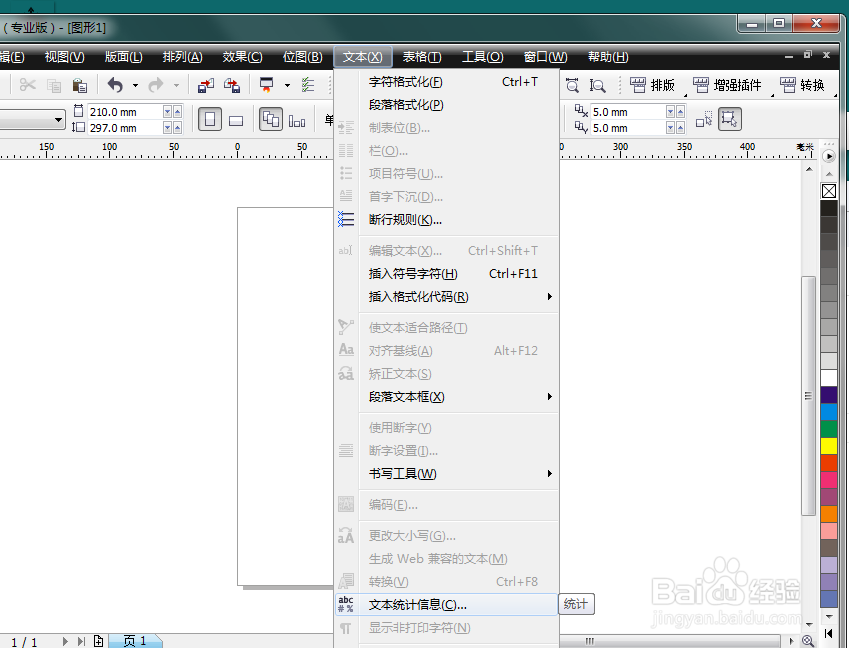Image resolution: width=849 pixels, height=648 pixels.
Task: Toggle snap settings via the options launcher icon
Action: [x=306, y=85]
